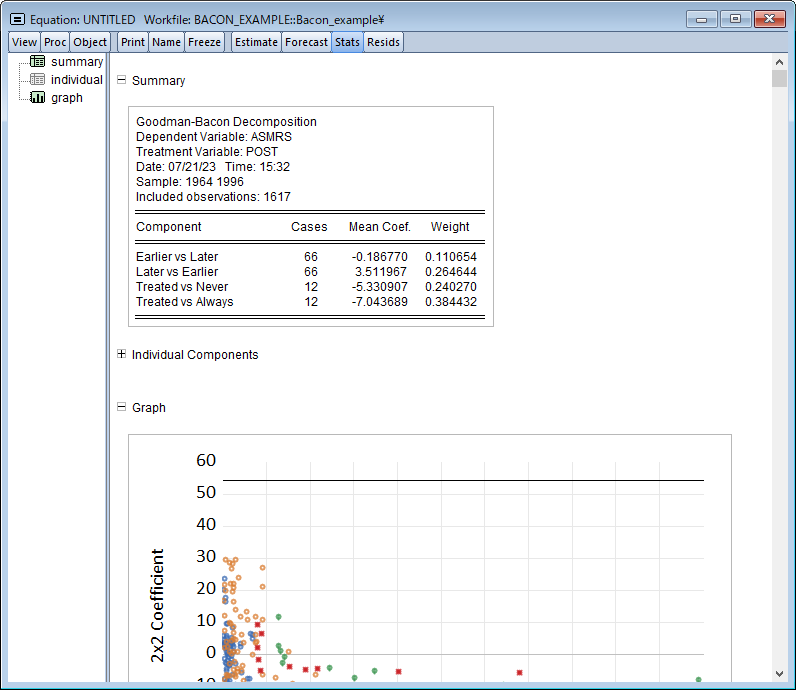Viewport: 796px width, 690px height.
Task: Click the Cases column header
Action: coord(309,227)
